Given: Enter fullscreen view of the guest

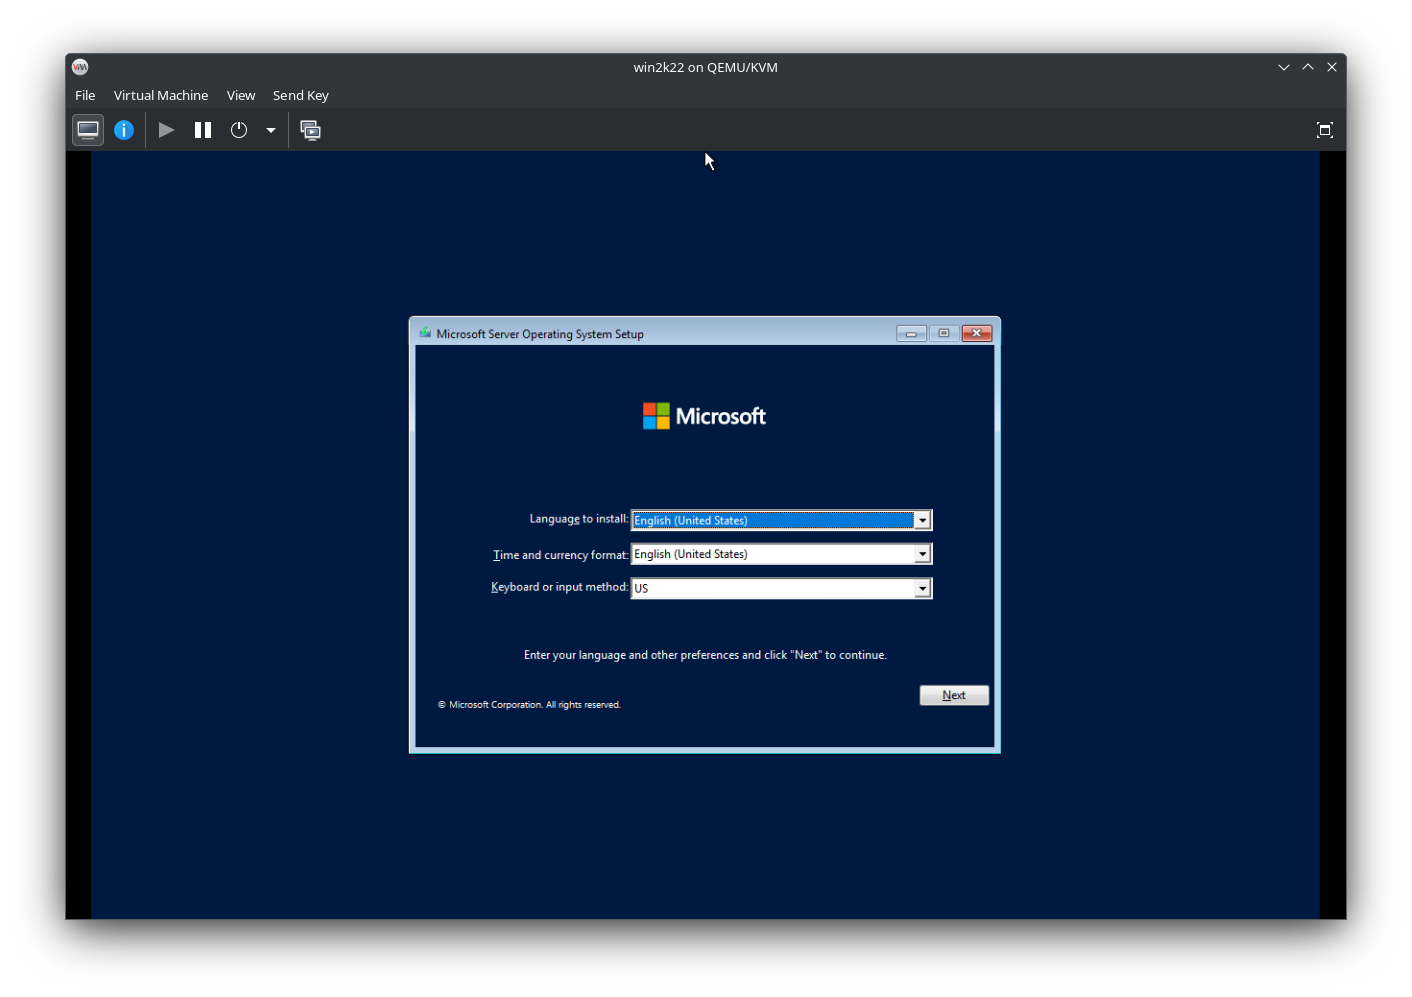Looking at the screenshot, I should tap(1324, 130).
